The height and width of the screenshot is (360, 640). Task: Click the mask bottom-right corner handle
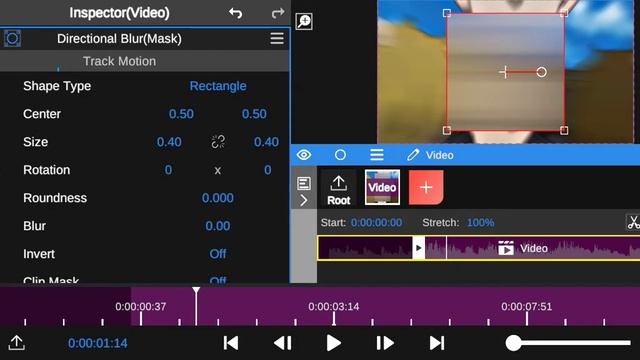pos(564,130)
